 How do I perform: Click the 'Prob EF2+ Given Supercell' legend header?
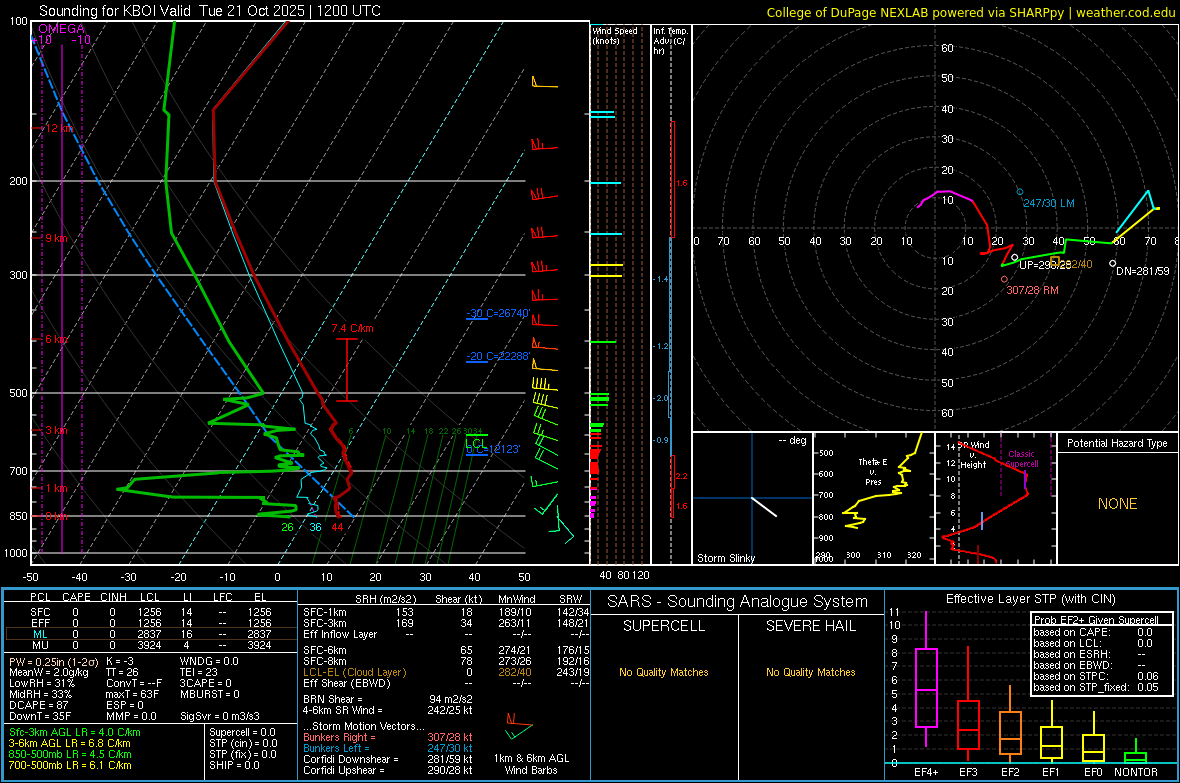click(x=1096, y=620)
